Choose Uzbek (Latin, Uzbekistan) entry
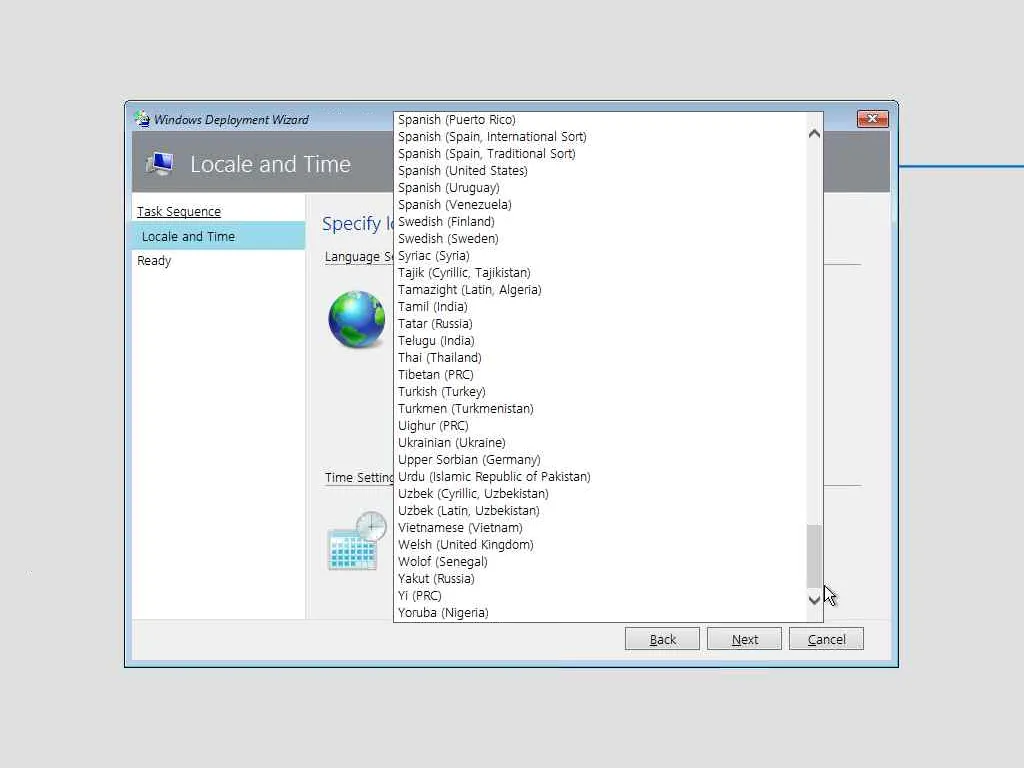 click(601, 510)
